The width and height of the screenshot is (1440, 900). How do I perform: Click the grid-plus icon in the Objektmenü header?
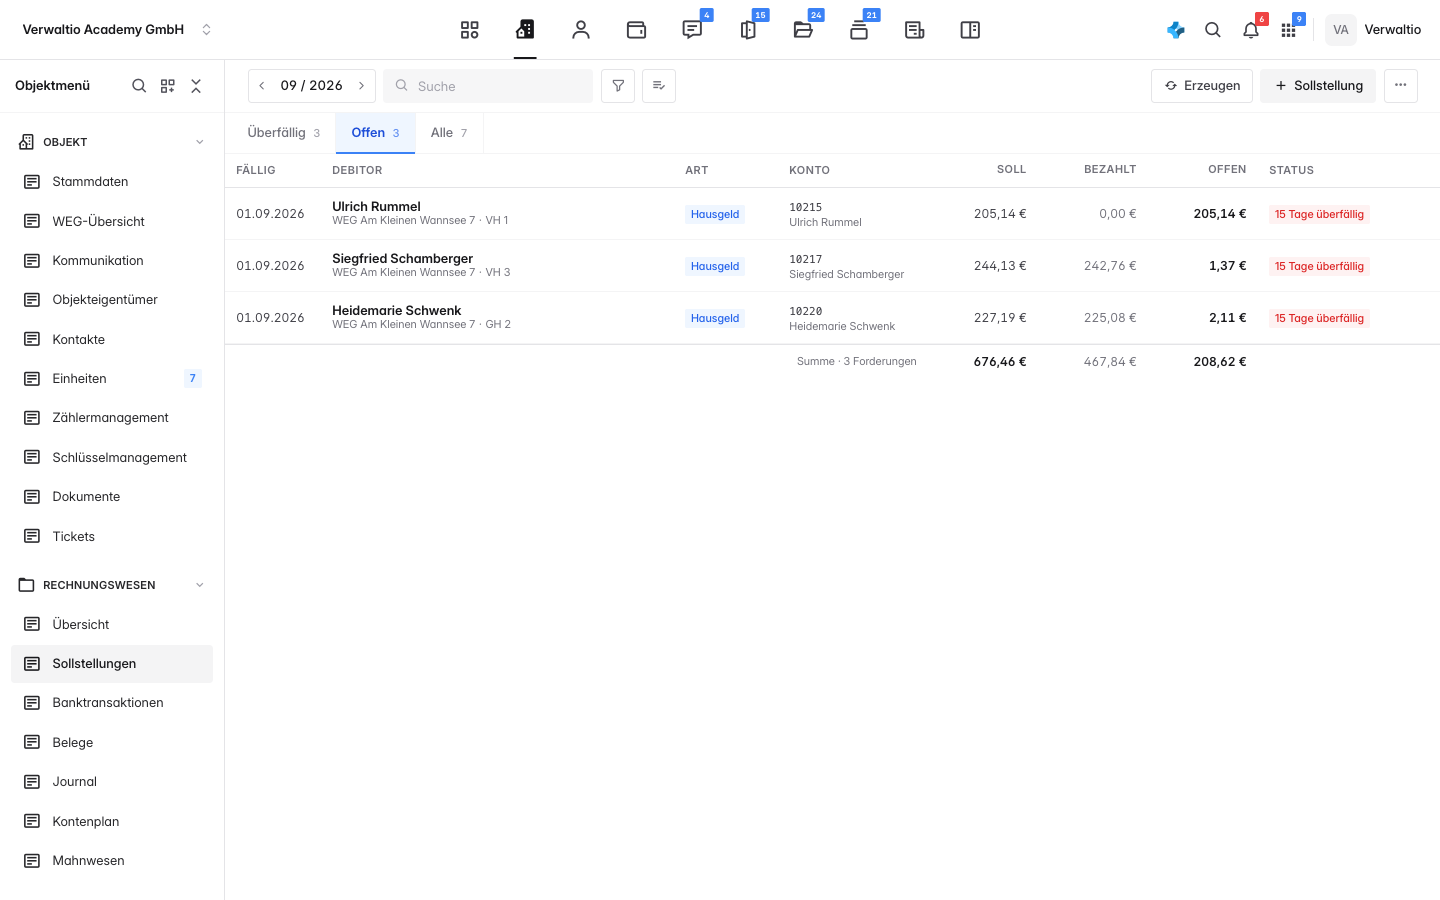[168, 86]
